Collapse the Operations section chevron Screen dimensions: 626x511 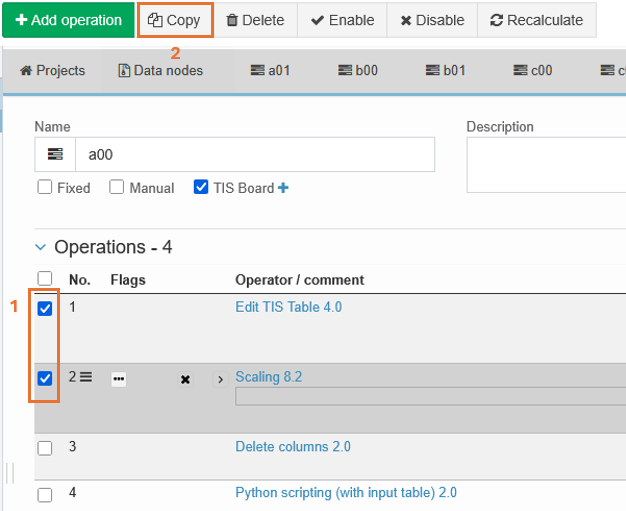pos(40,247)
